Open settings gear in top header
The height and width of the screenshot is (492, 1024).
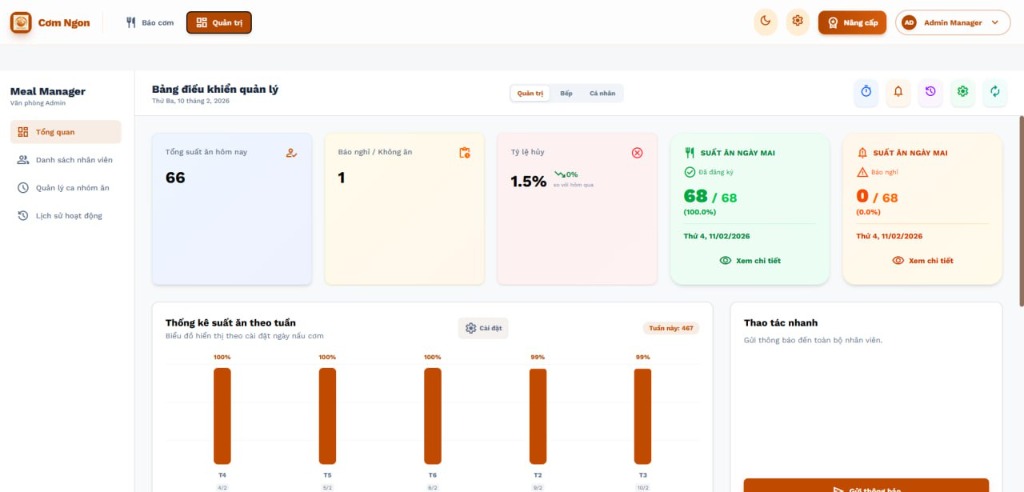tap(797, 22)
